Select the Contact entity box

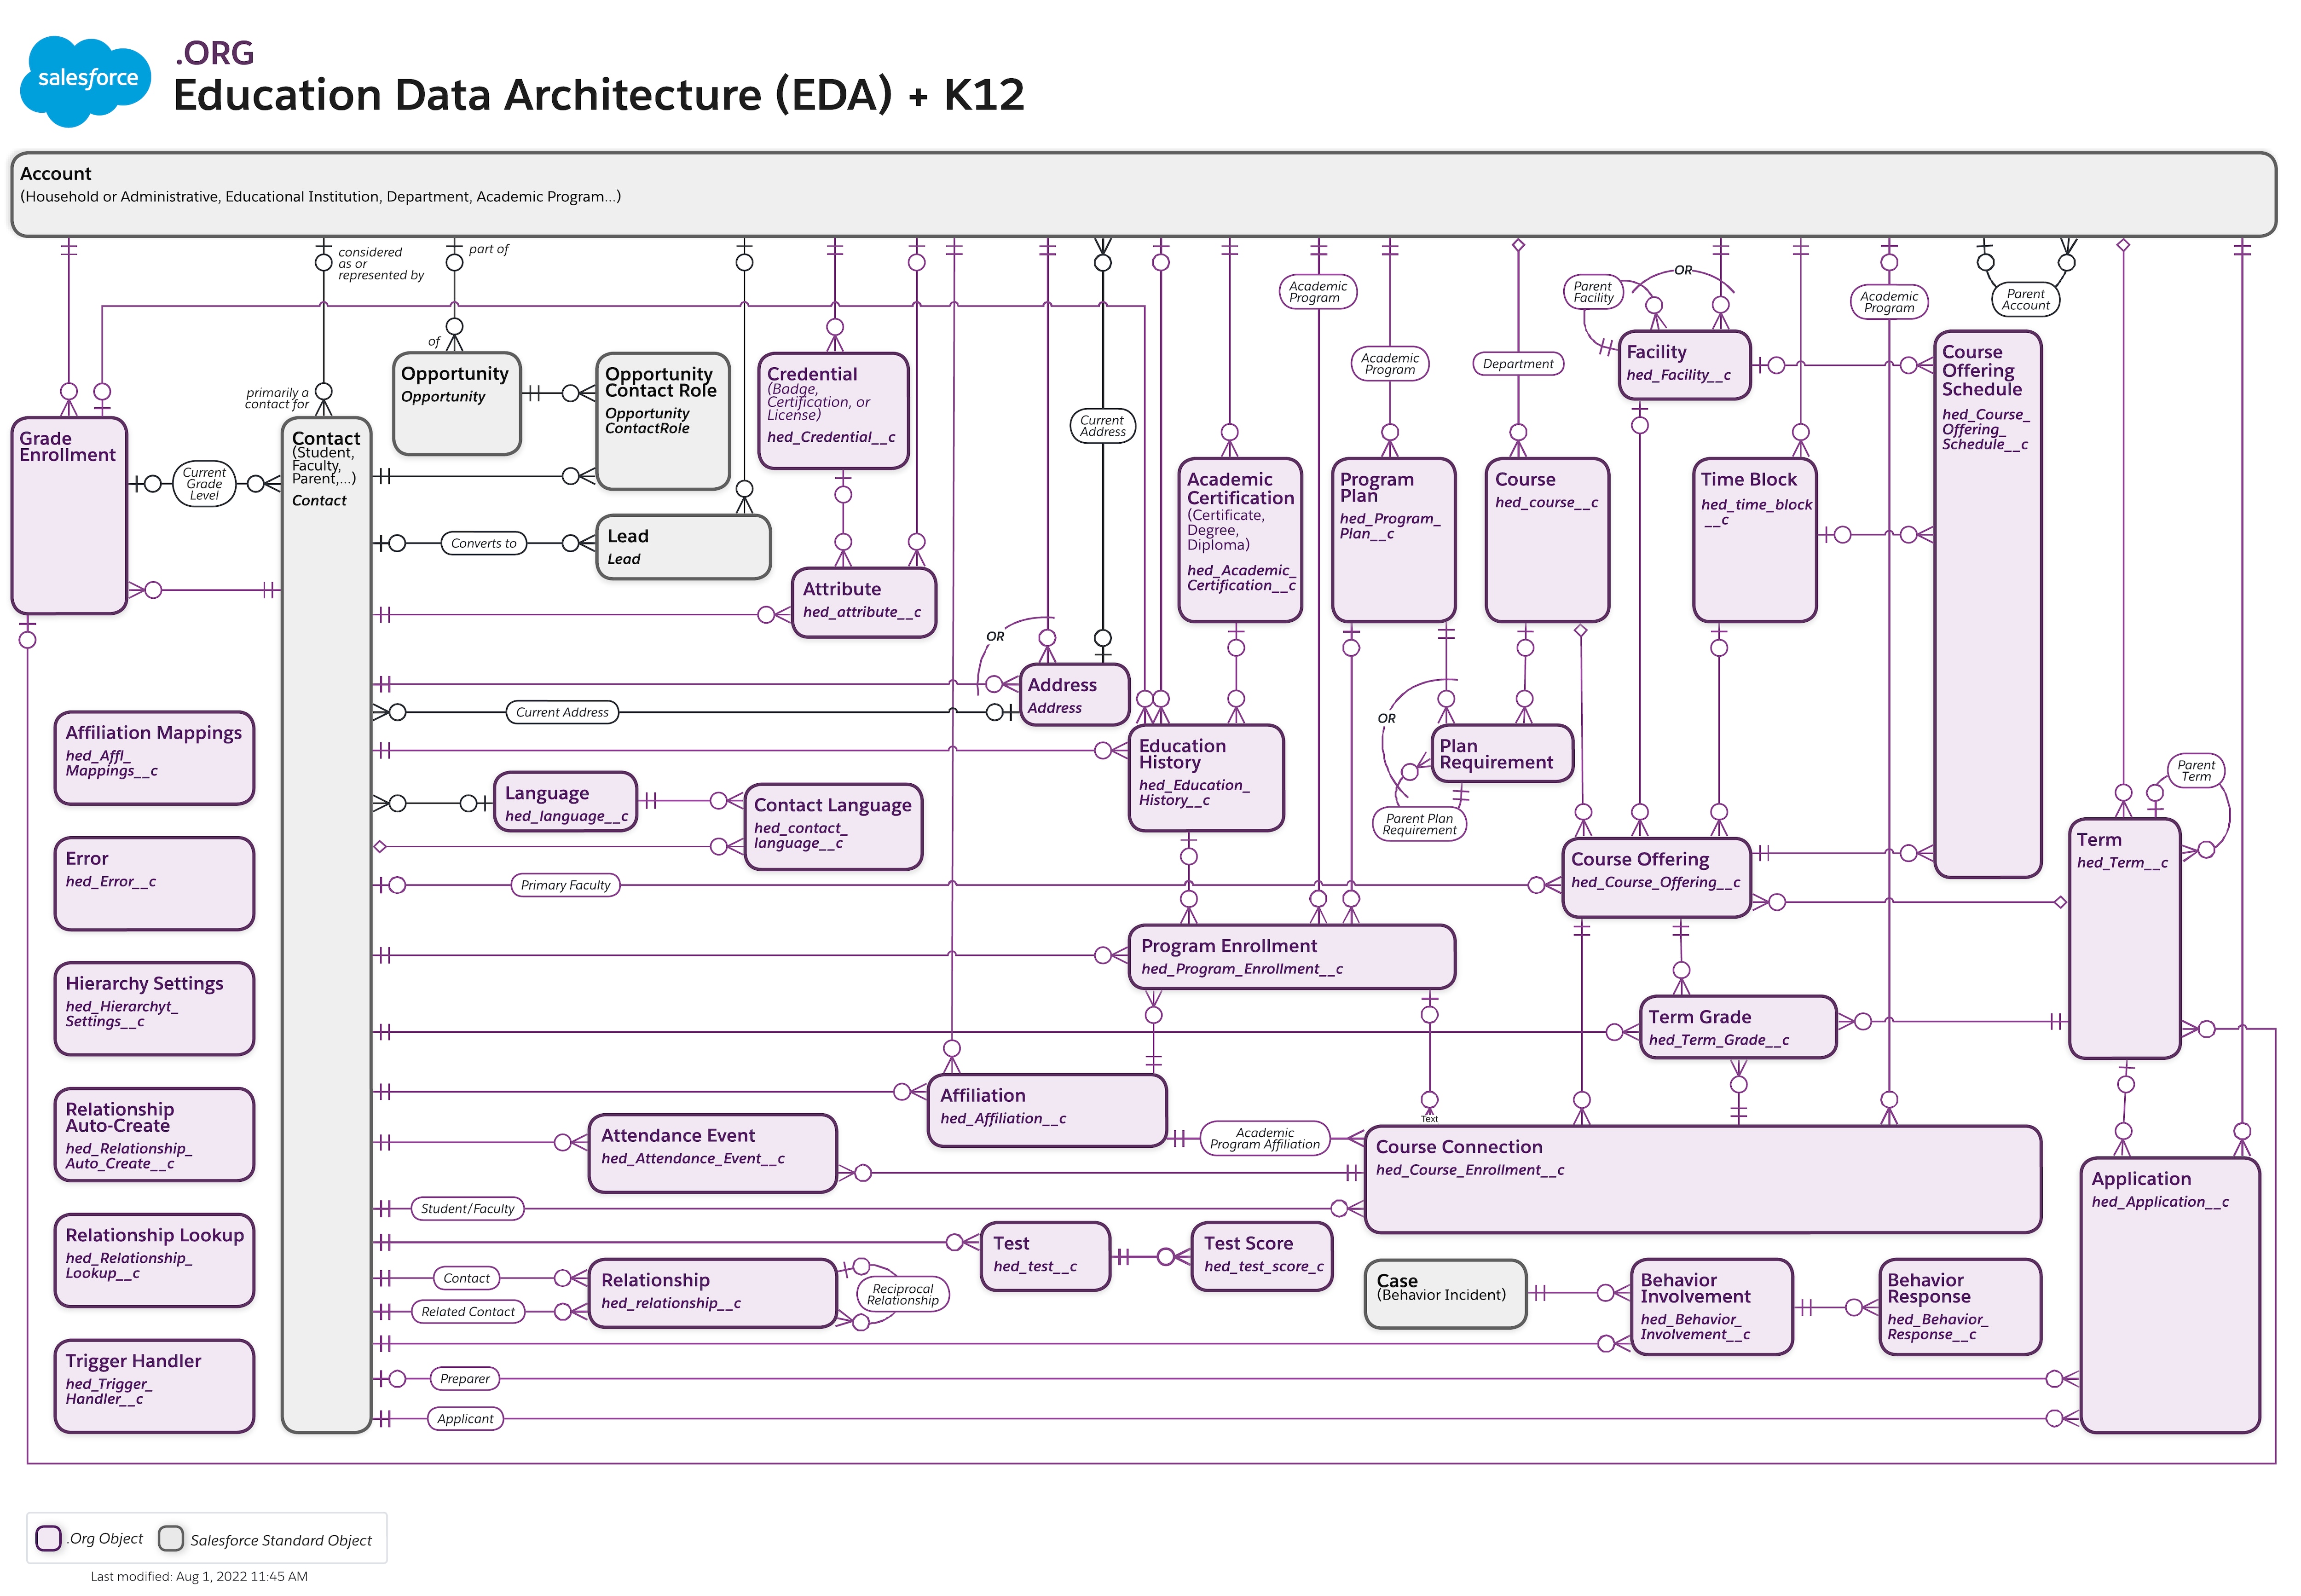pos(326,925)
